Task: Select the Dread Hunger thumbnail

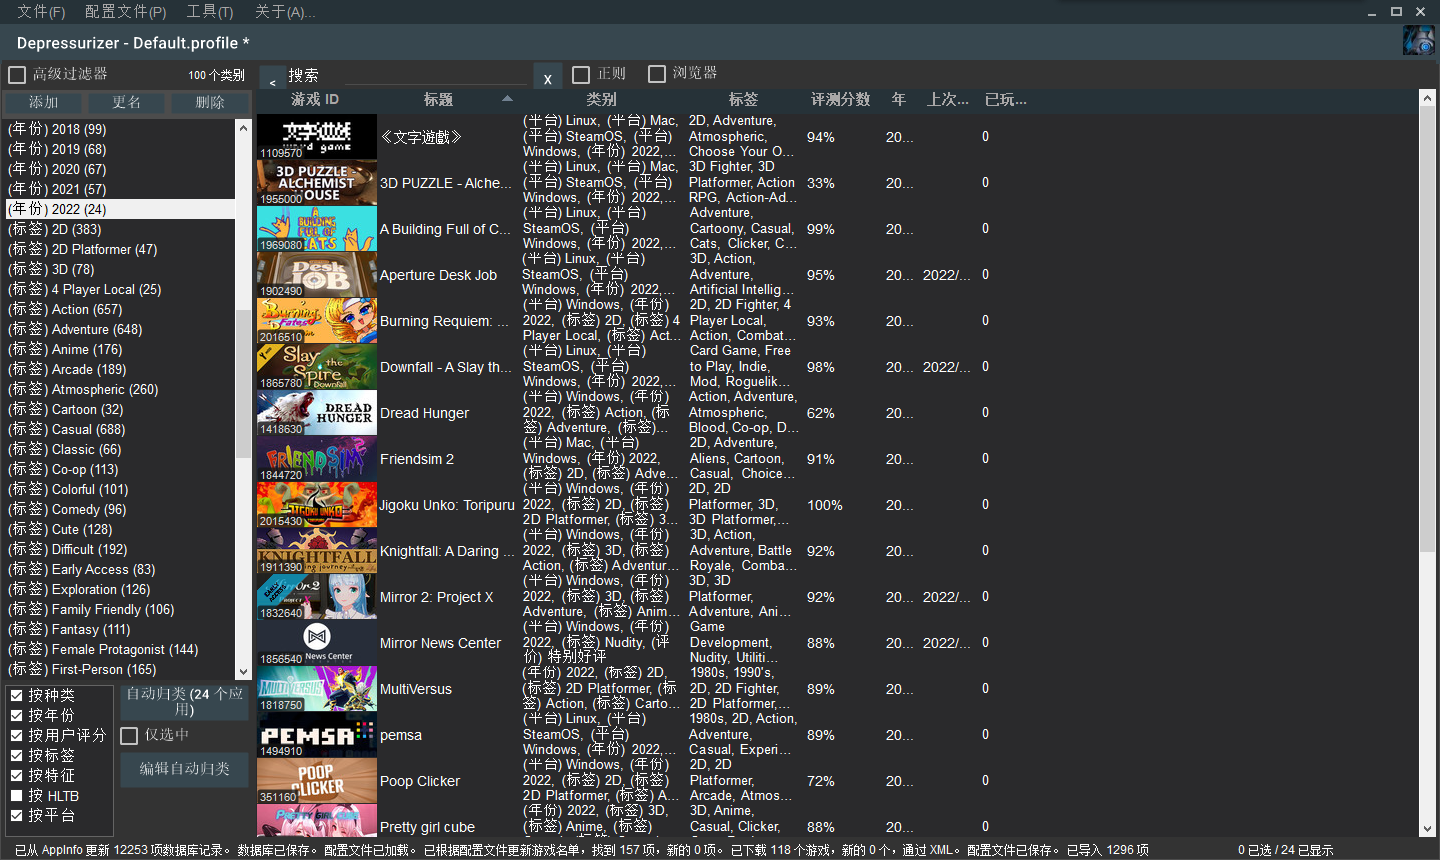Action: [317, 413]
